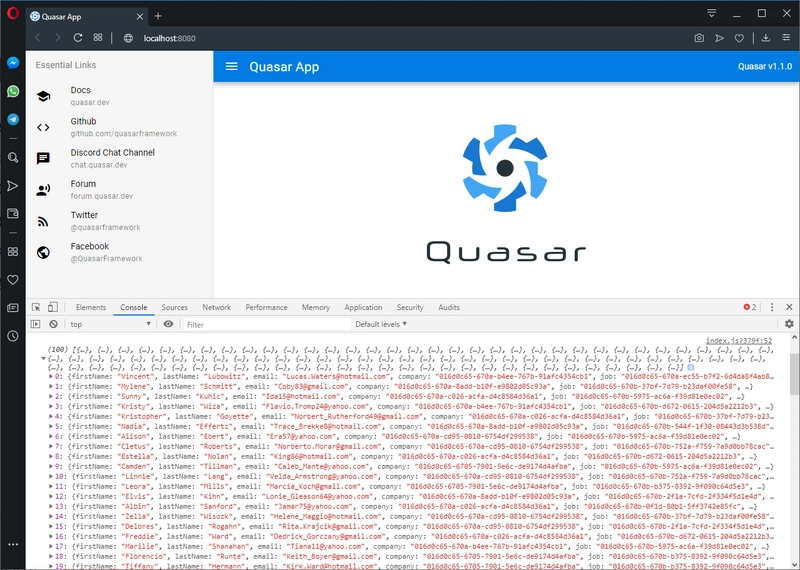Activate DevTools inspect element picker

[36, 307]
